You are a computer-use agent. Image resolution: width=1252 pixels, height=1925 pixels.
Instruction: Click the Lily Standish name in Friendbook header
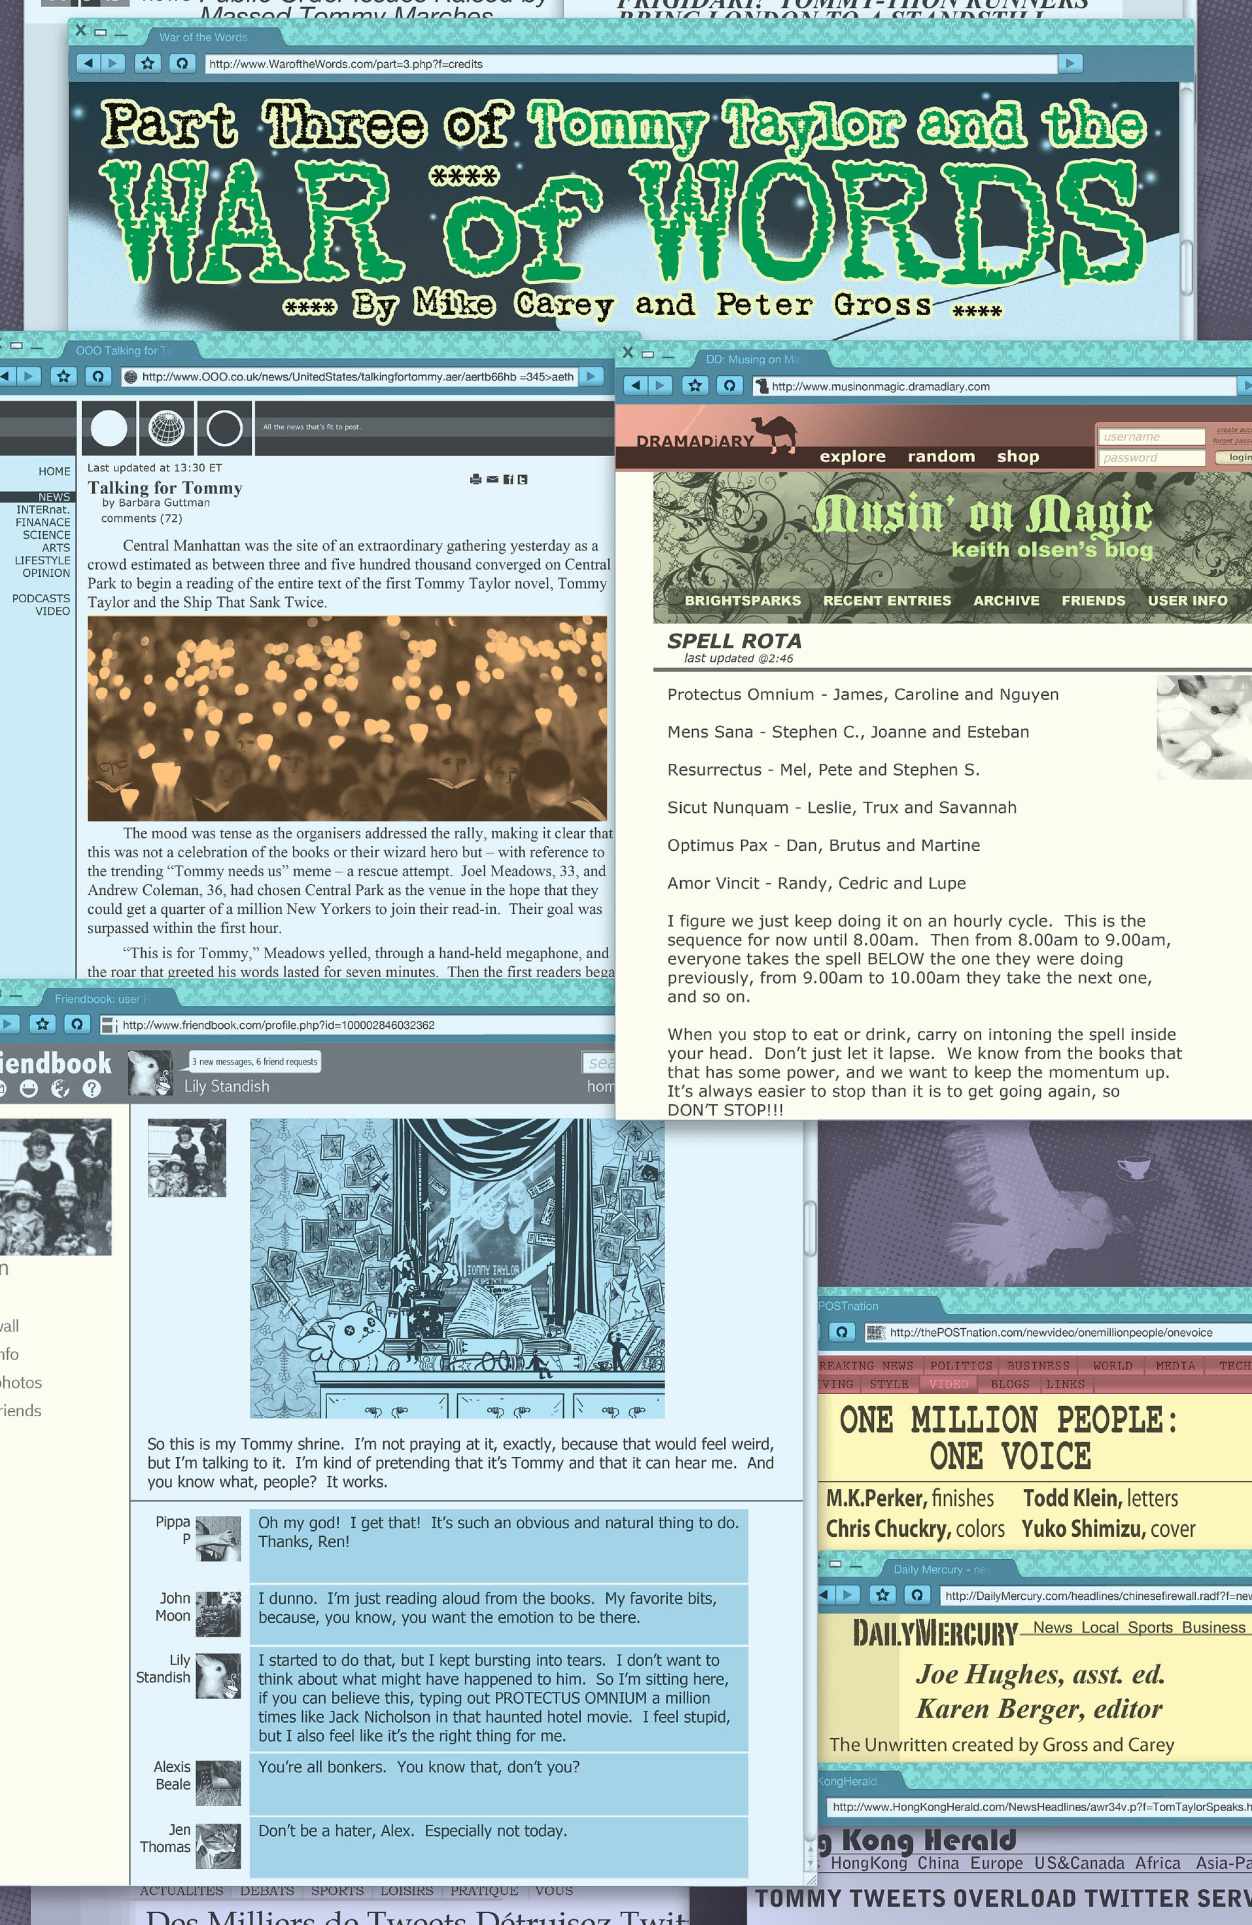pyautogui.click(x=227, y=1087)
